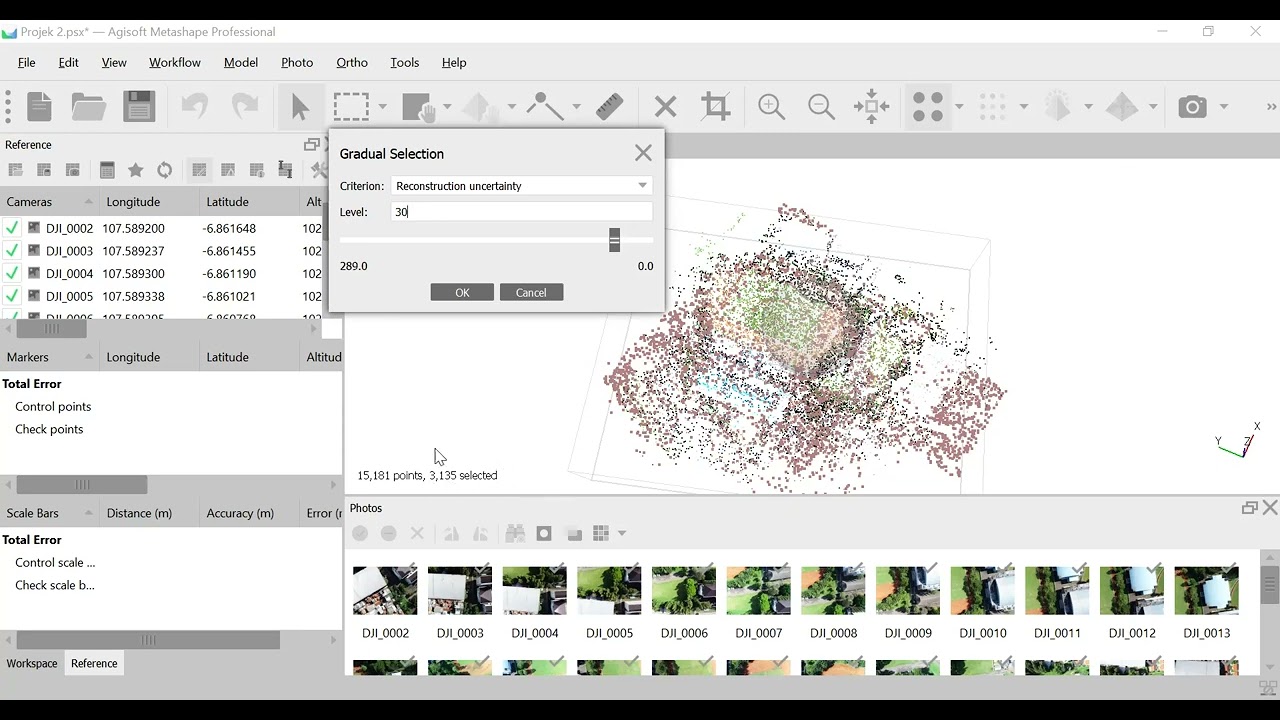Open the Model menu
The width and height of the screenshot is (1280, 720).
[241, 62]
